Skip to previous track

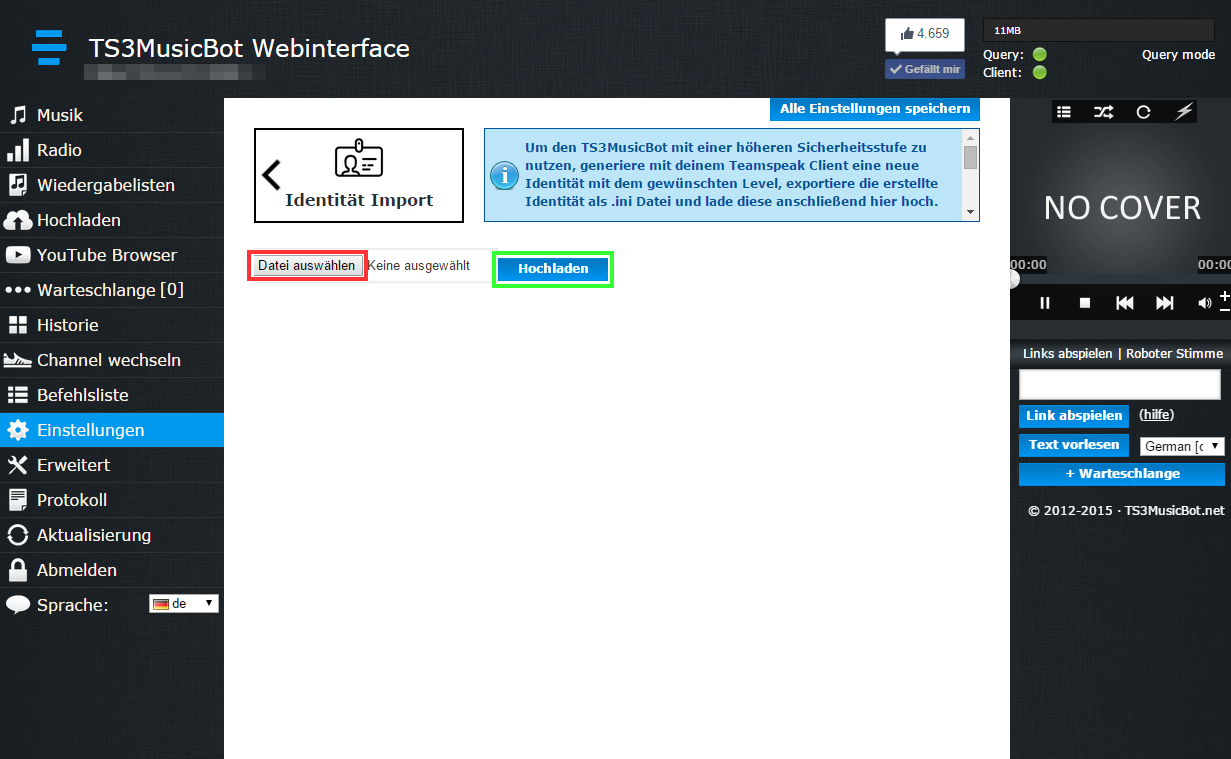[x=1125, y=303]
